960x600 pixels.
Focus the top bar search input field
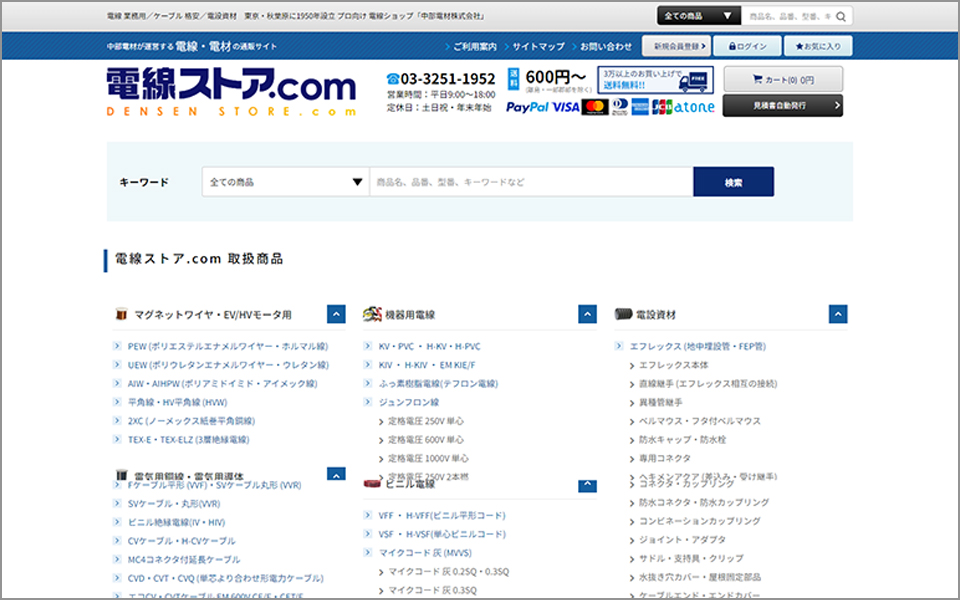pos(789,17)
